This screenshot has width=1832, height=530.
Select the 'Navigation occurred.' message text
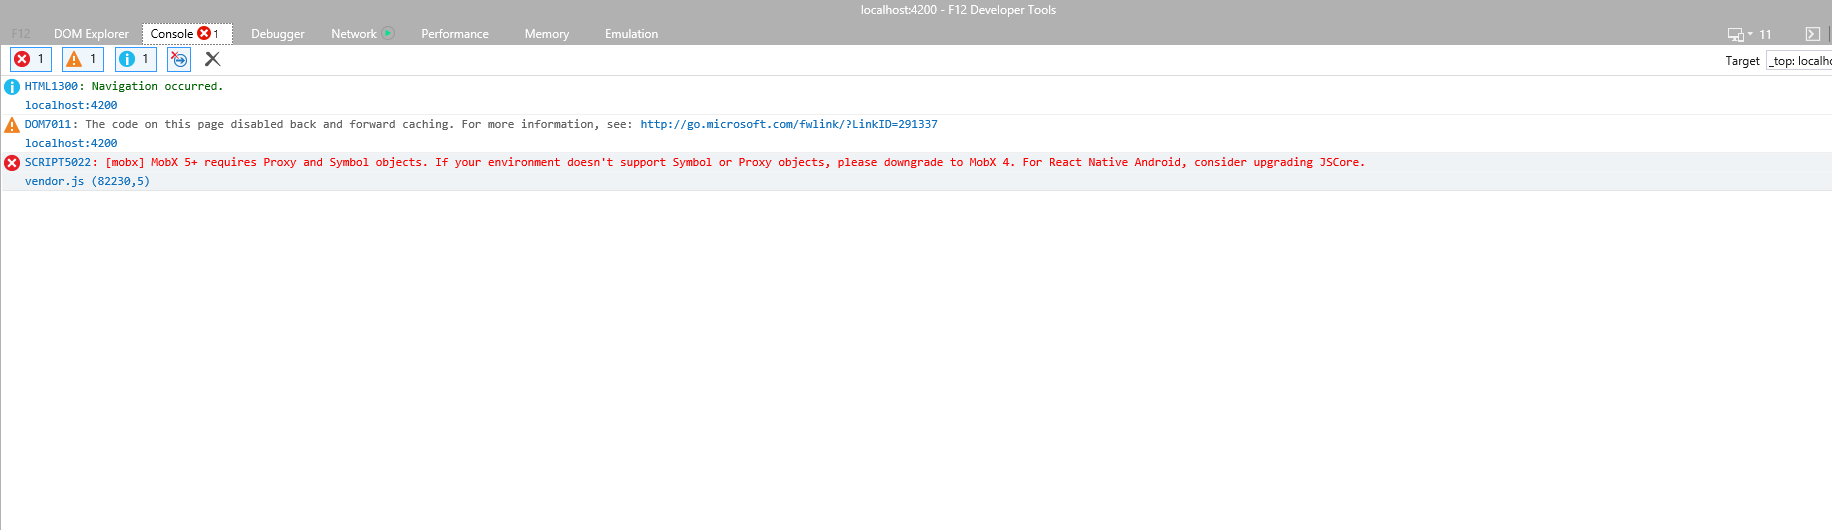[157, 86]
